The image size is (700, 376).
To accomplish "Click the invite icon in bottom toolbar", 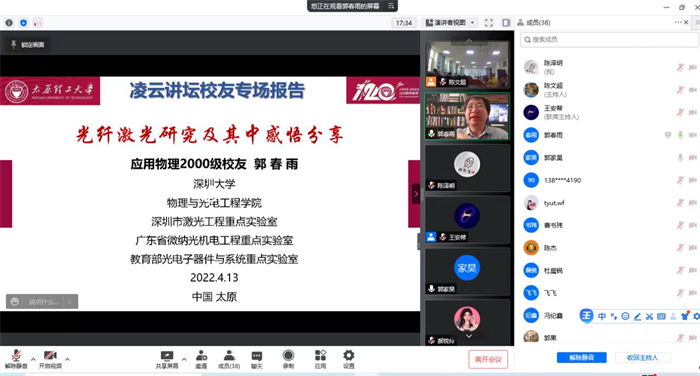I will [201, 356].
